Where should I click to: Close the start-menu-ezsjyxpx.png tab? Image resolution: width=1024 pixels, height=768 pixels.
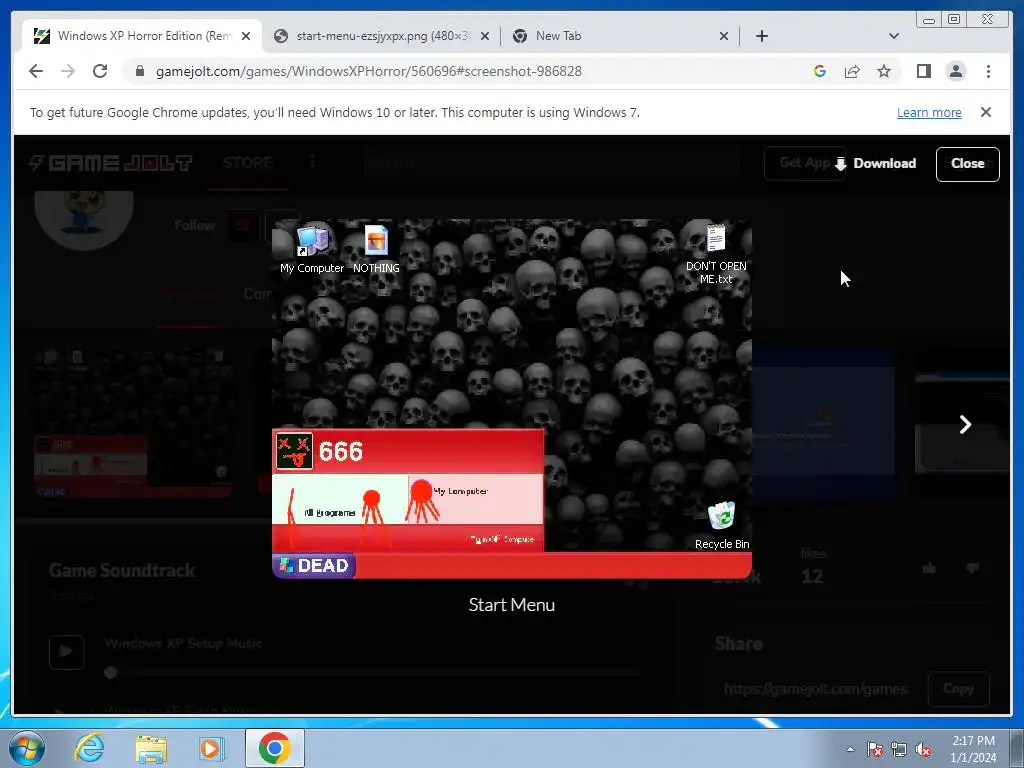point(485,36)
